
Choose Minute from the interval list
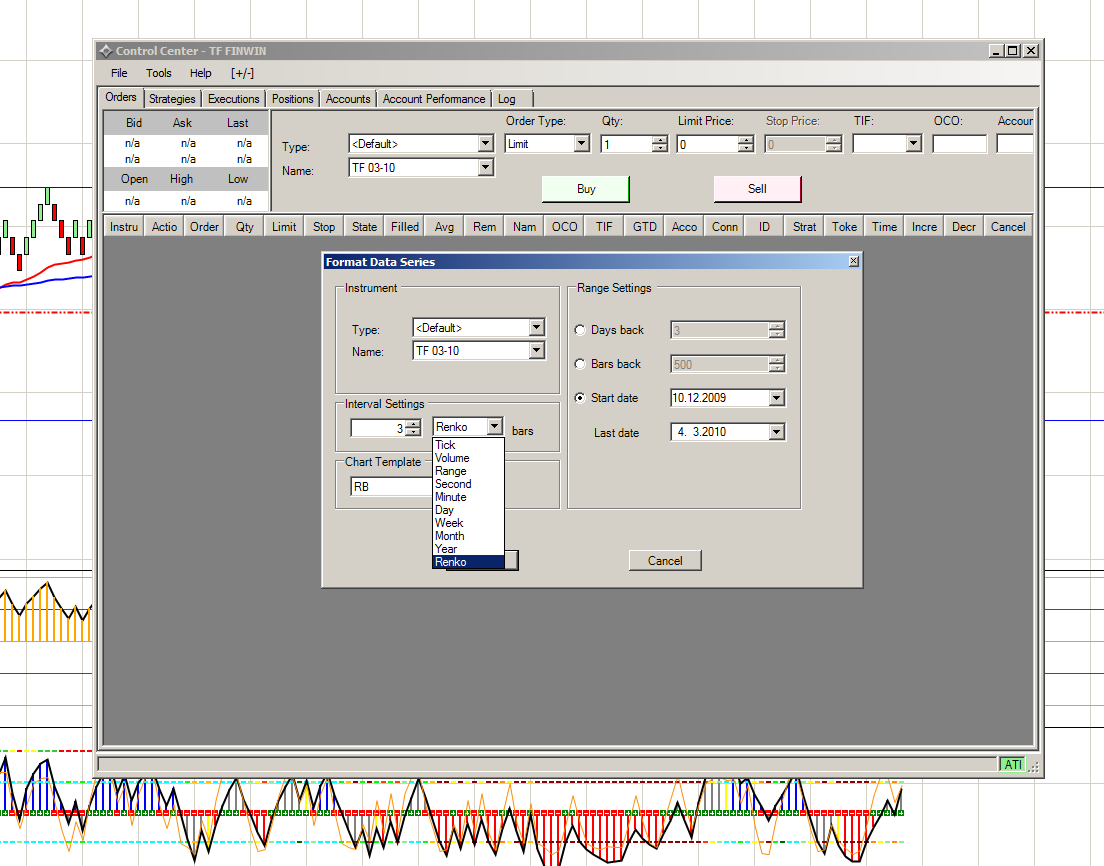tap(451, 497)
